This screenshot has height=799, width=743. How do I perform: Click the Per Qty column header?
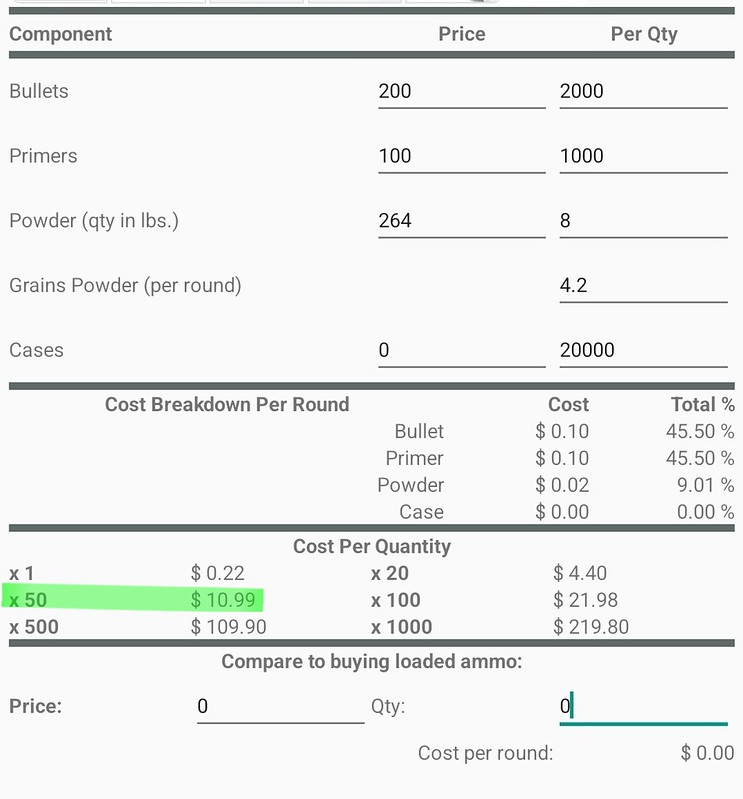coord(644,34)
